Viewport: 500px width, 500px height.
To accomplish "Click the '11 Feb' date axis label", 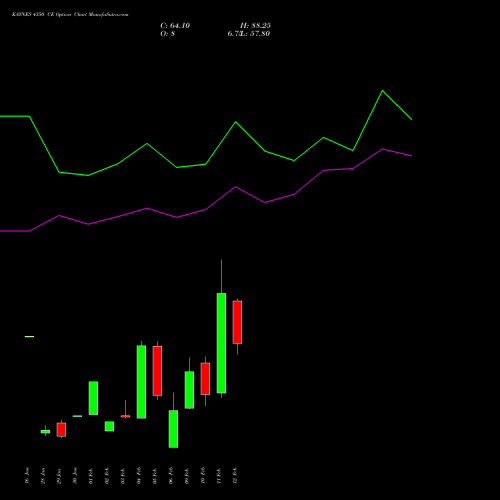I will (x=219, y=476).
